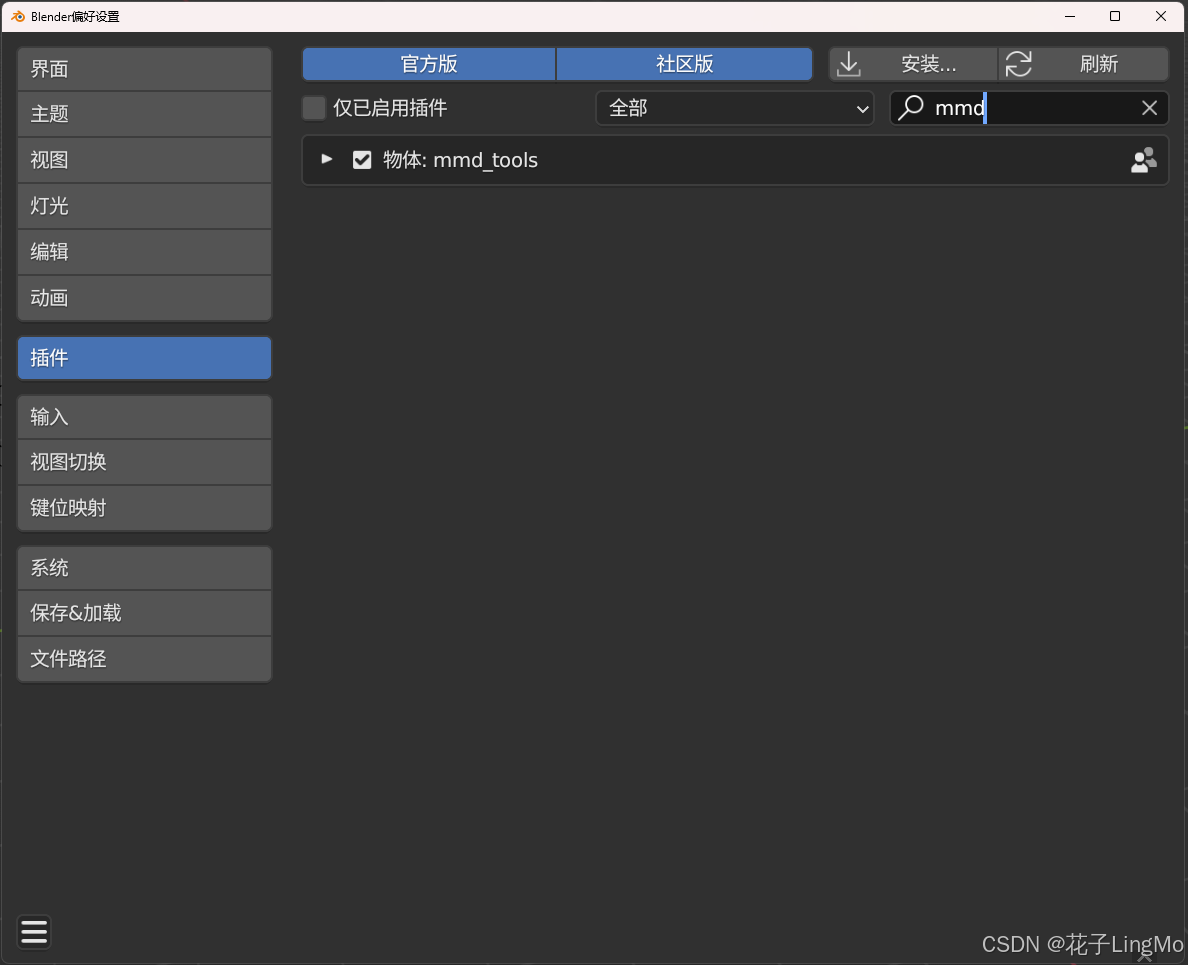The height and width of the screenshot is (965, 1188).
Task: Open the 视图切换 section
Action: [x=145, y=462]
